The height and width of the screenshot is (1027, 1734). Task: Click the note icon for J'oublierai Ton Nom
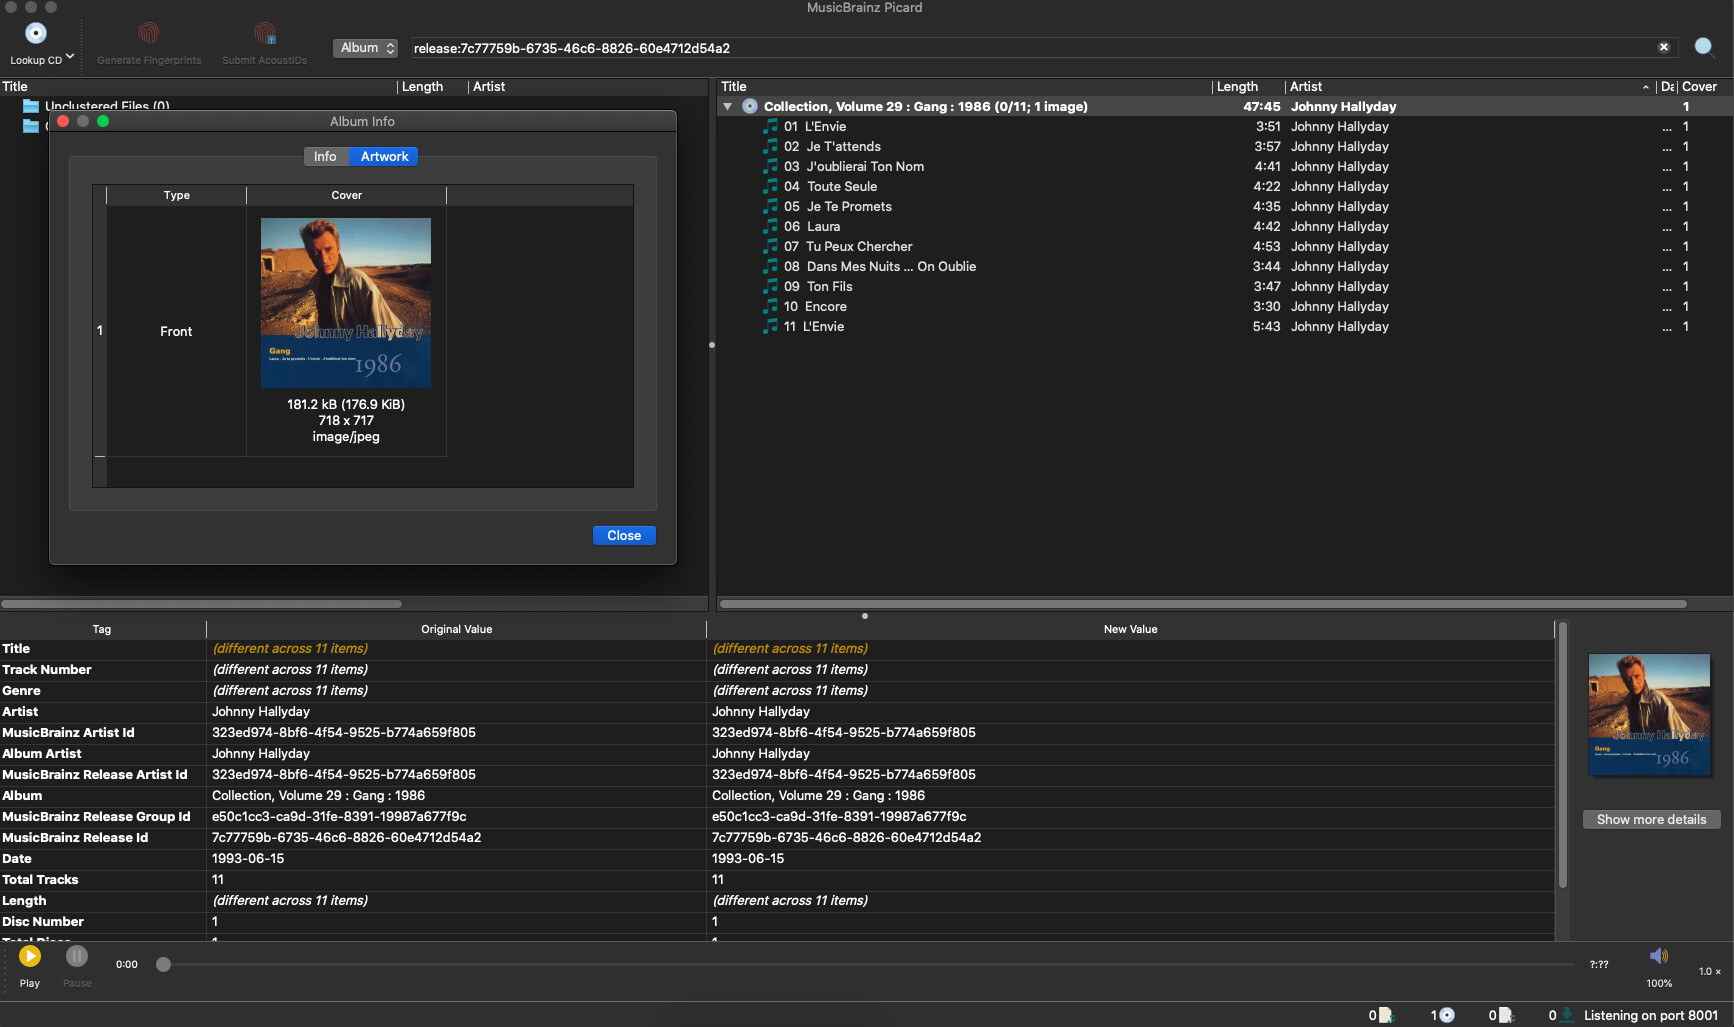pyautogui.click(x=770, y=166)
